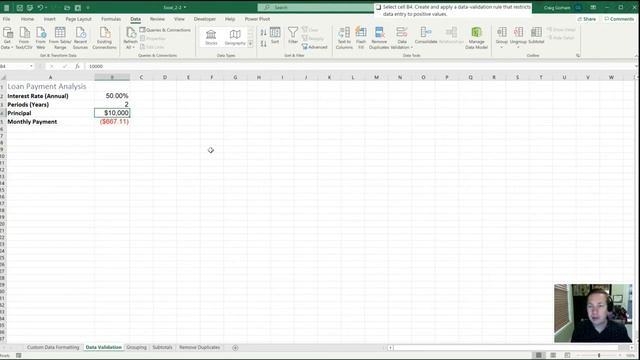Screen dimensions: 640x360
Task: Open Advanced filter options
Action: point(315,47)
